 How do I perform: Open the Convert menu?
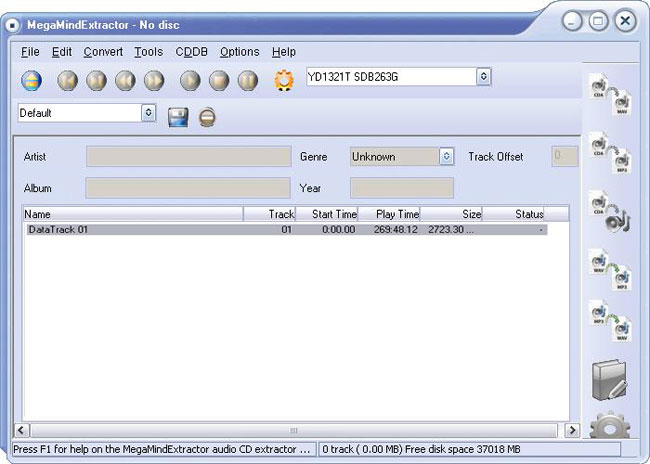103,52
